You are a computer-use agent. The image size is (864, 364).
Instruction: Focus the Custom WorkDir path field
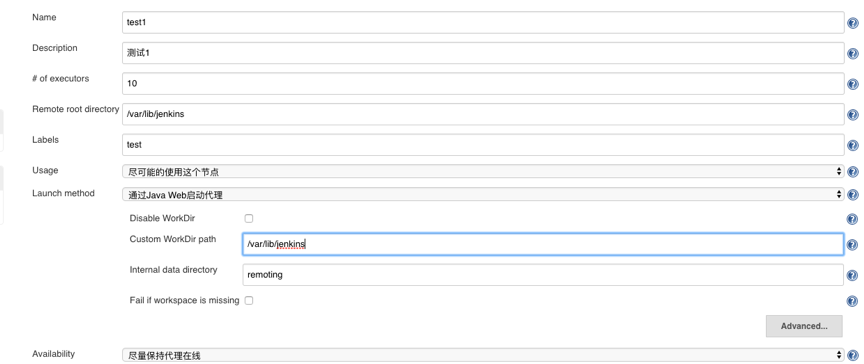(543, 244)
